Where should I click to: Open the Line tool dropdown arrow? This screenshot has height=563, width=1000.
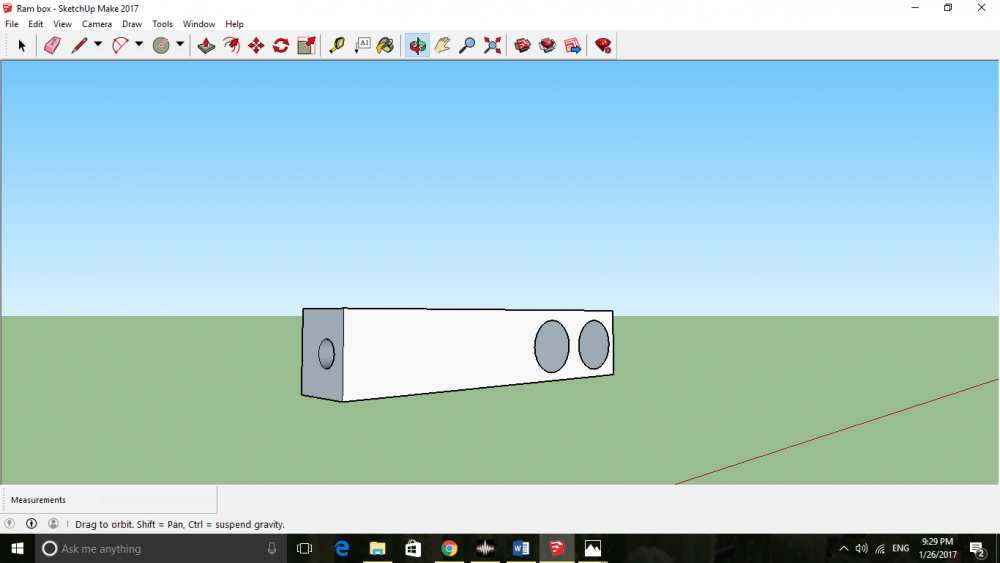(x=98, y=45)
